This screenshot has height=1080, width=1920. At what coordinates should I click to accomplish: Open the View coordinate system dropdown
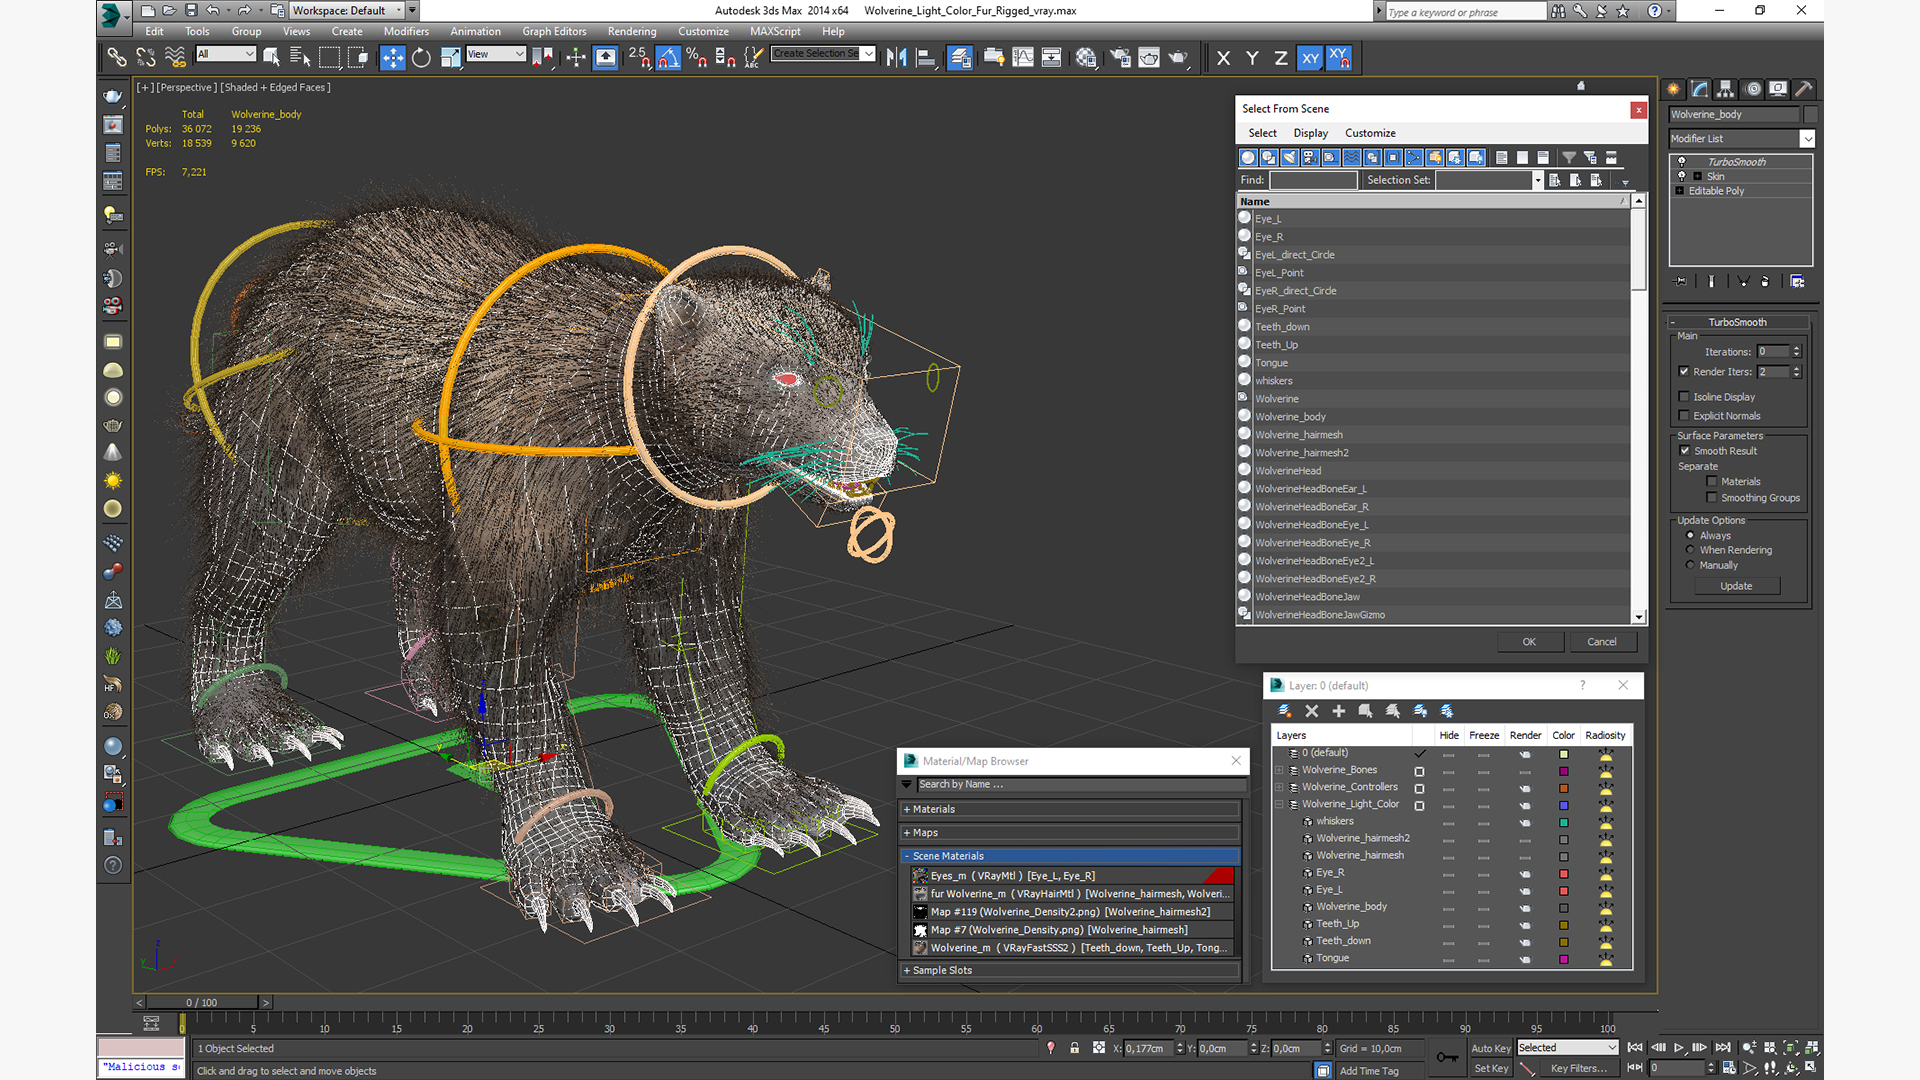point(496,54)
